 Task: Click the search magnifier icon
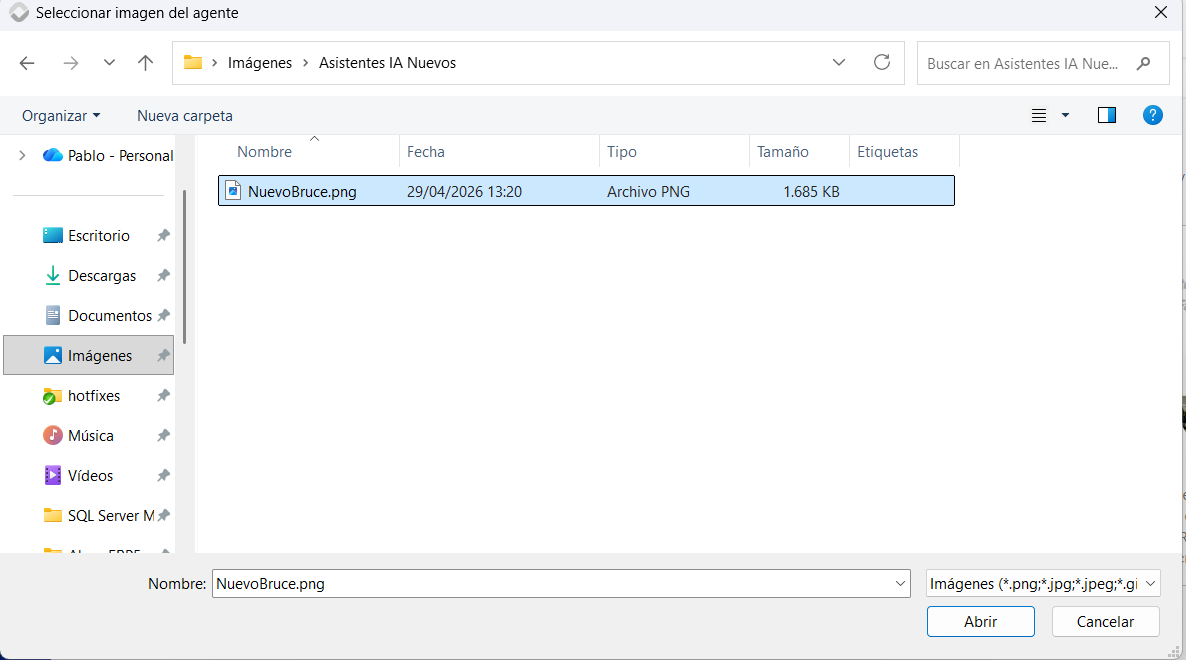(x=1143, y=64)
